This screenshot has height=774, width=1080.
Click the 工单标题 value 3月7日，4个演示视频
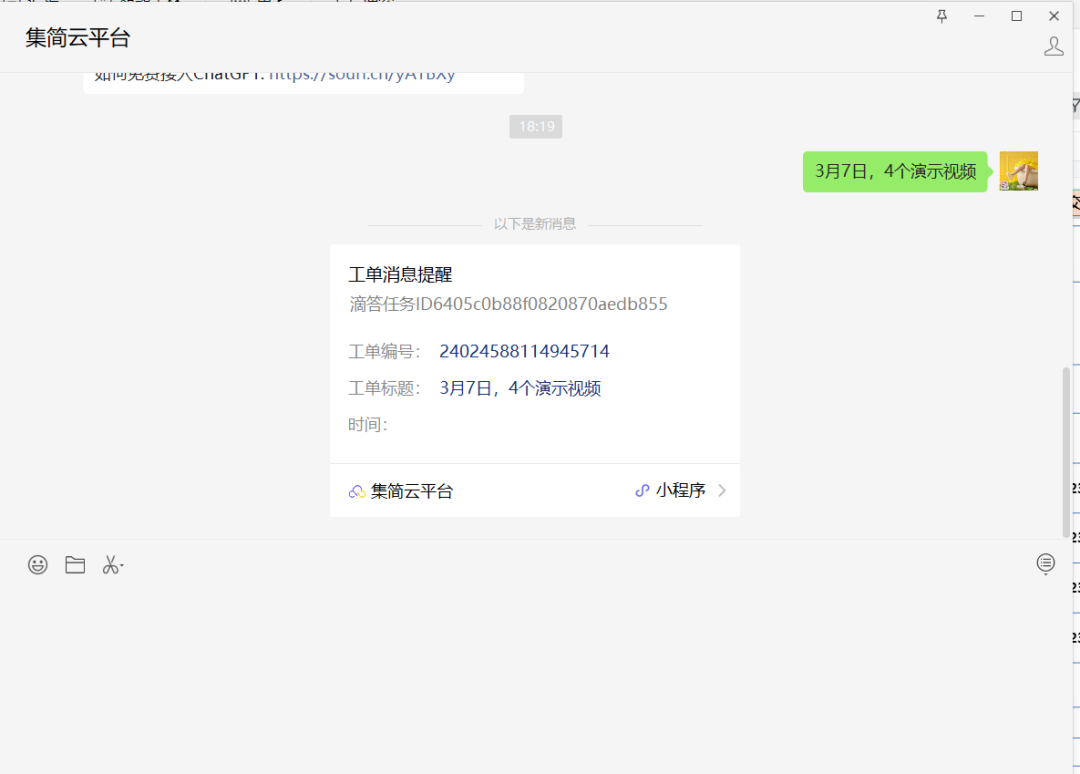point(520,388)
